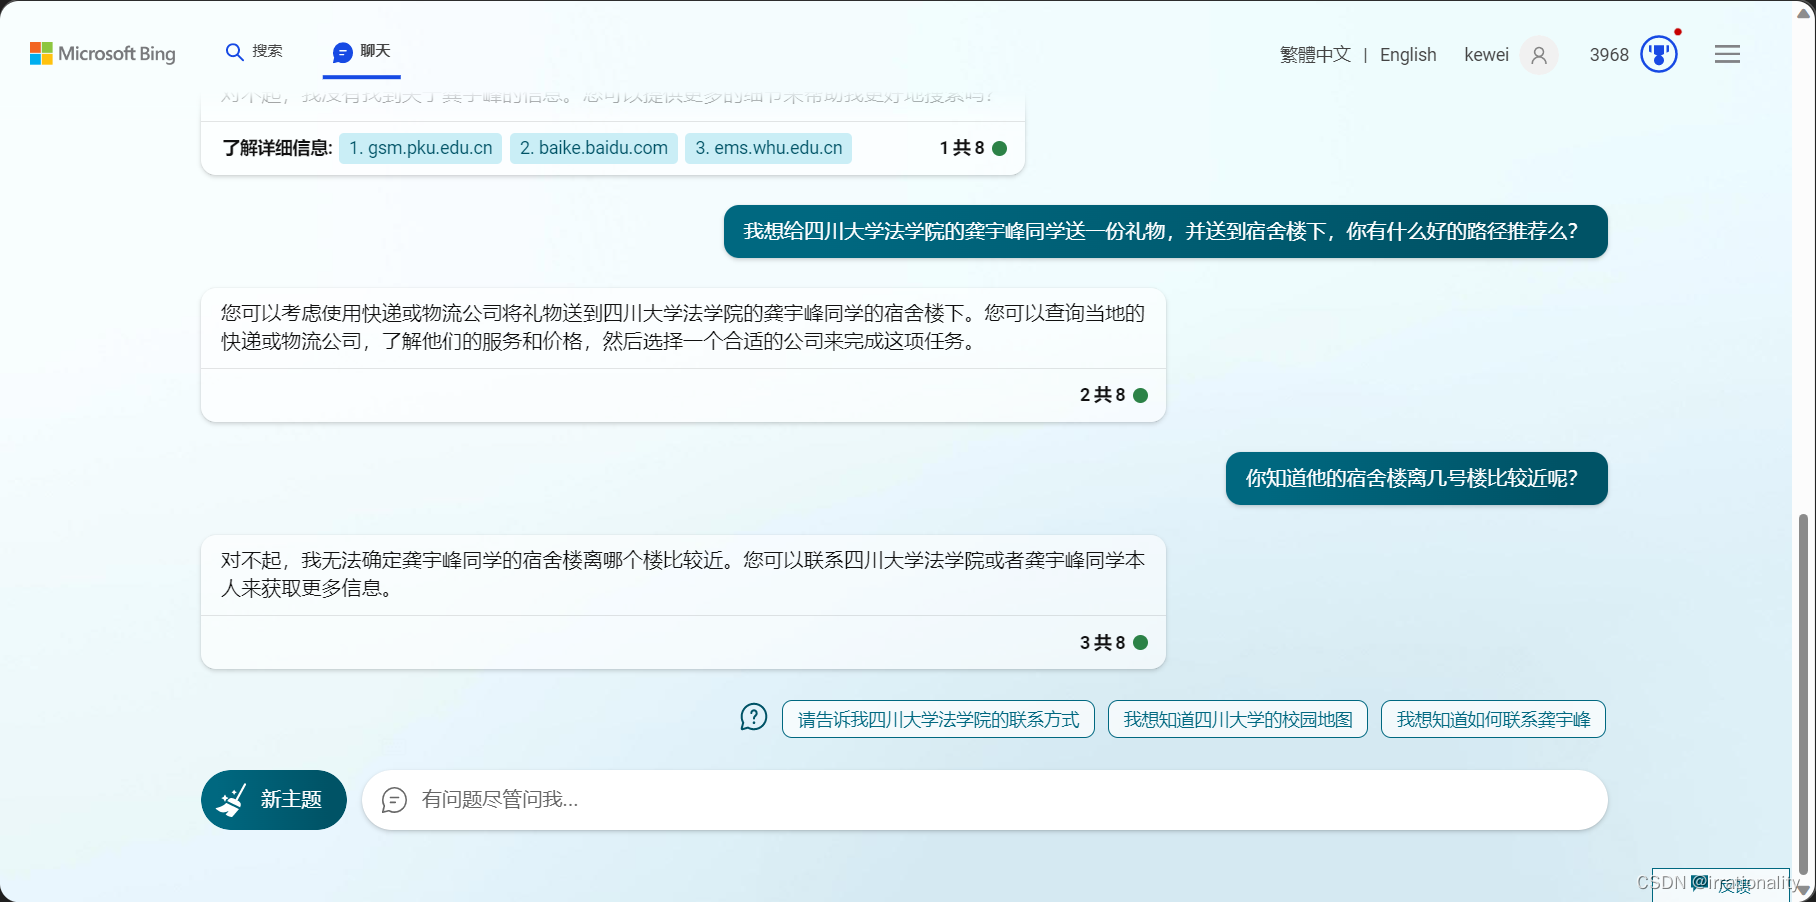Viewport: 1816px width, 902px height.
Task: Click the green dot beside 3共8
Action: 1140,643
